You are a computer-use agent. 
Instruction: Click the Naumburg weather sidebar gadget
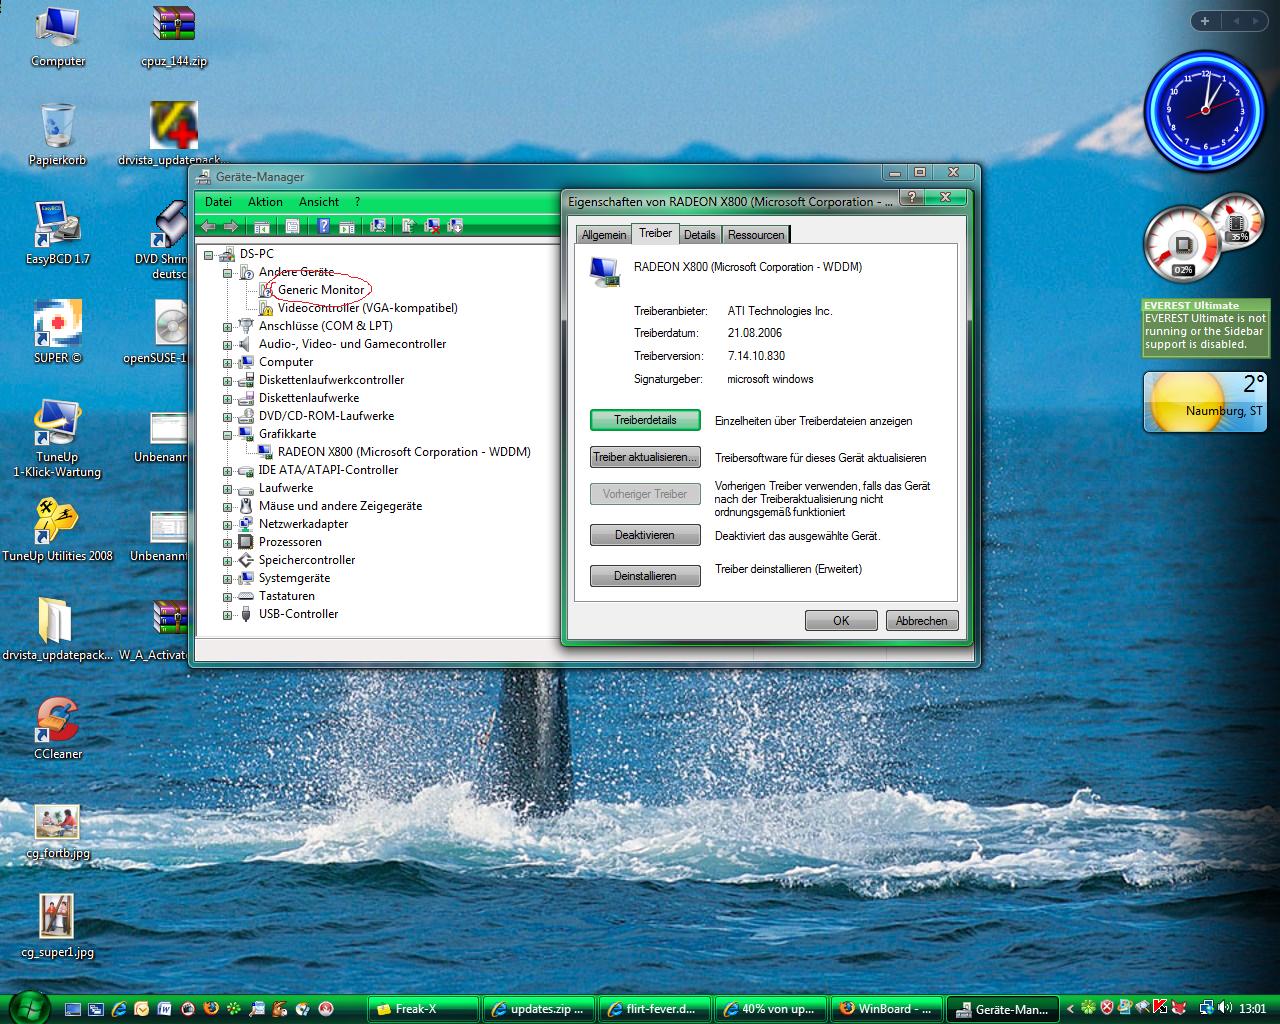pos(1205,402)
